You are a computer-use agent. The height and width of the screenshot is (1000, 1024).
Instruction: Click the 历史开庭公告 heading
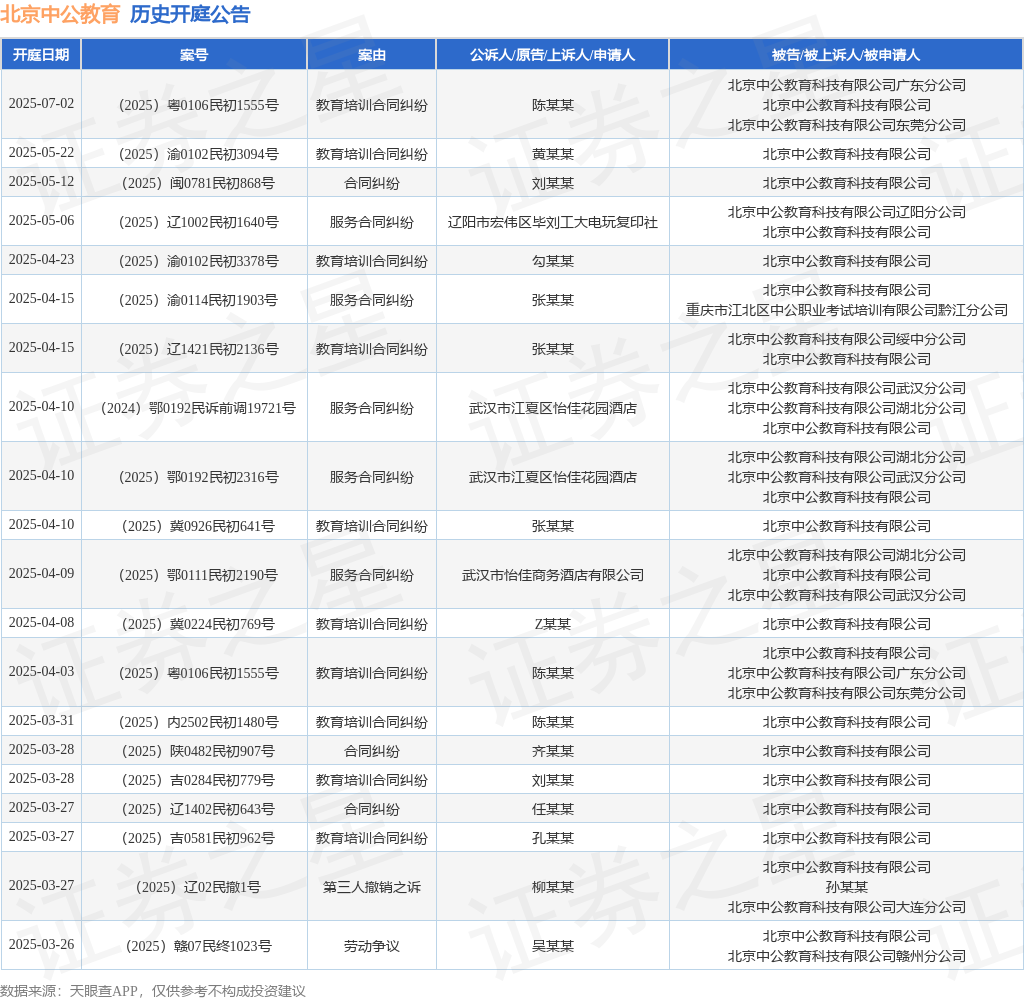coord(190,14)
